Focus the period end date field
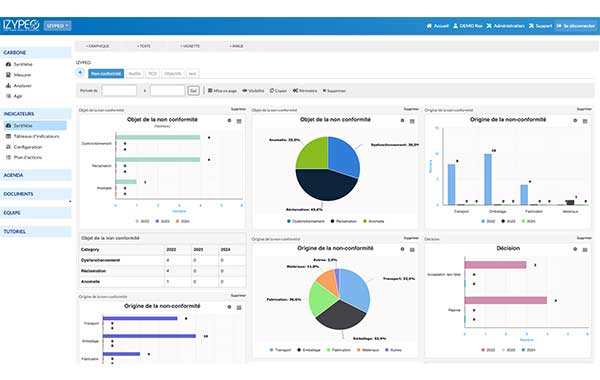 [168, 91]
